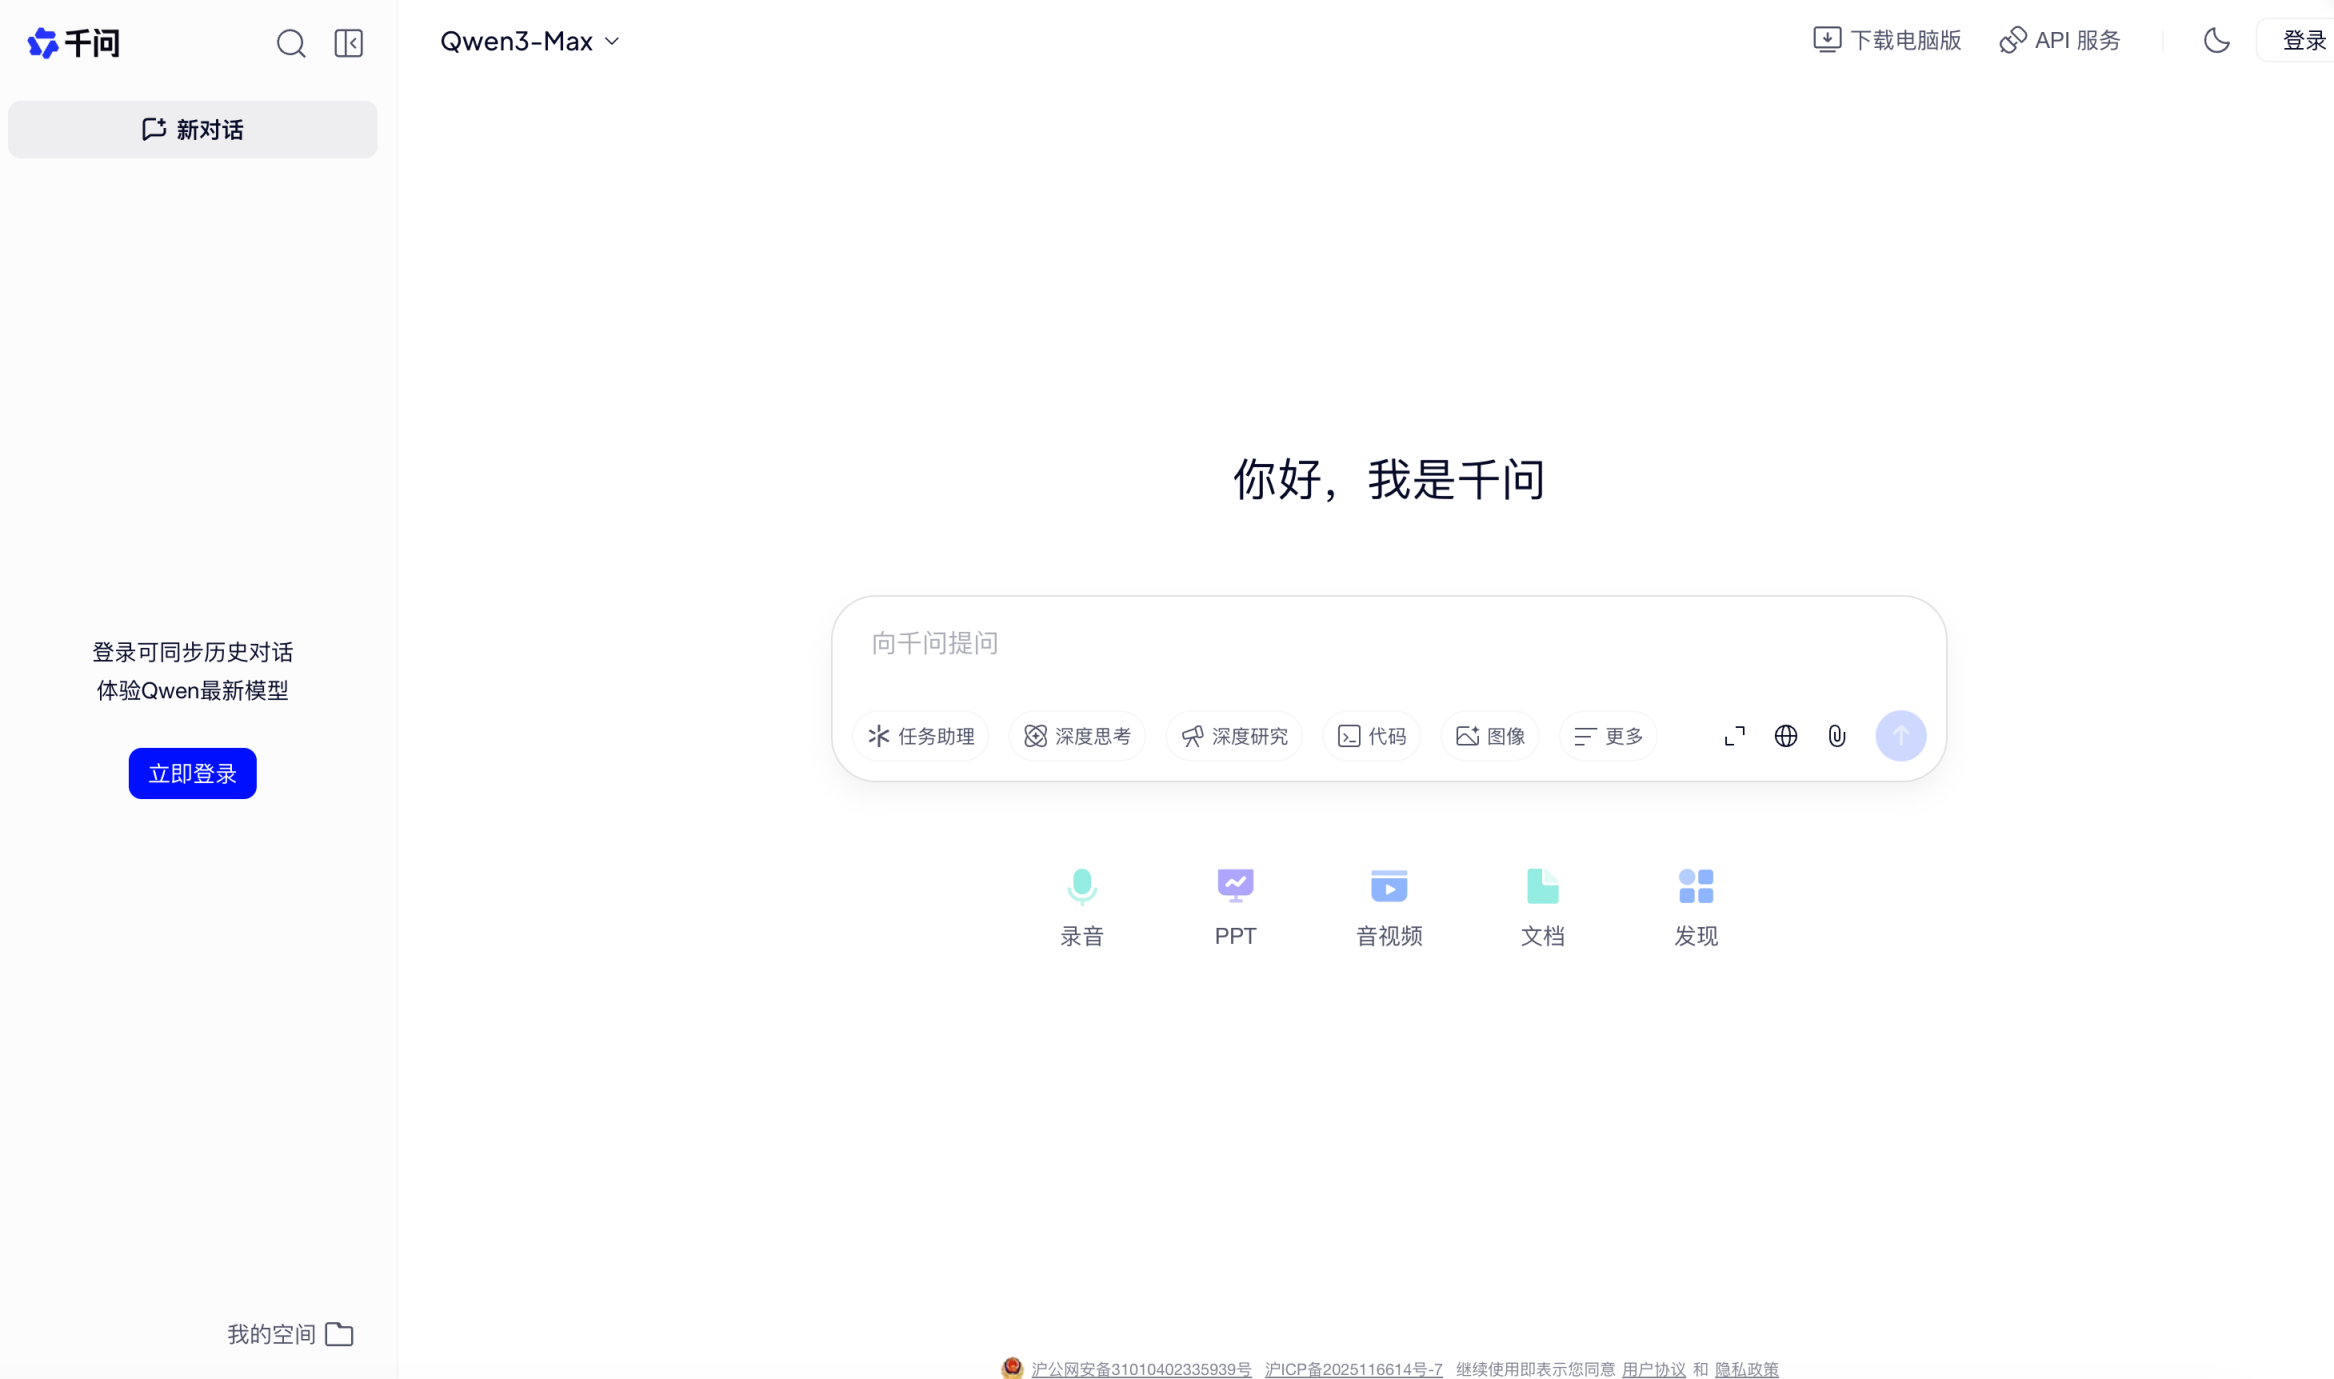
Task: Open the 用户协议 user agreement link
Action: pos(1654,1369)
